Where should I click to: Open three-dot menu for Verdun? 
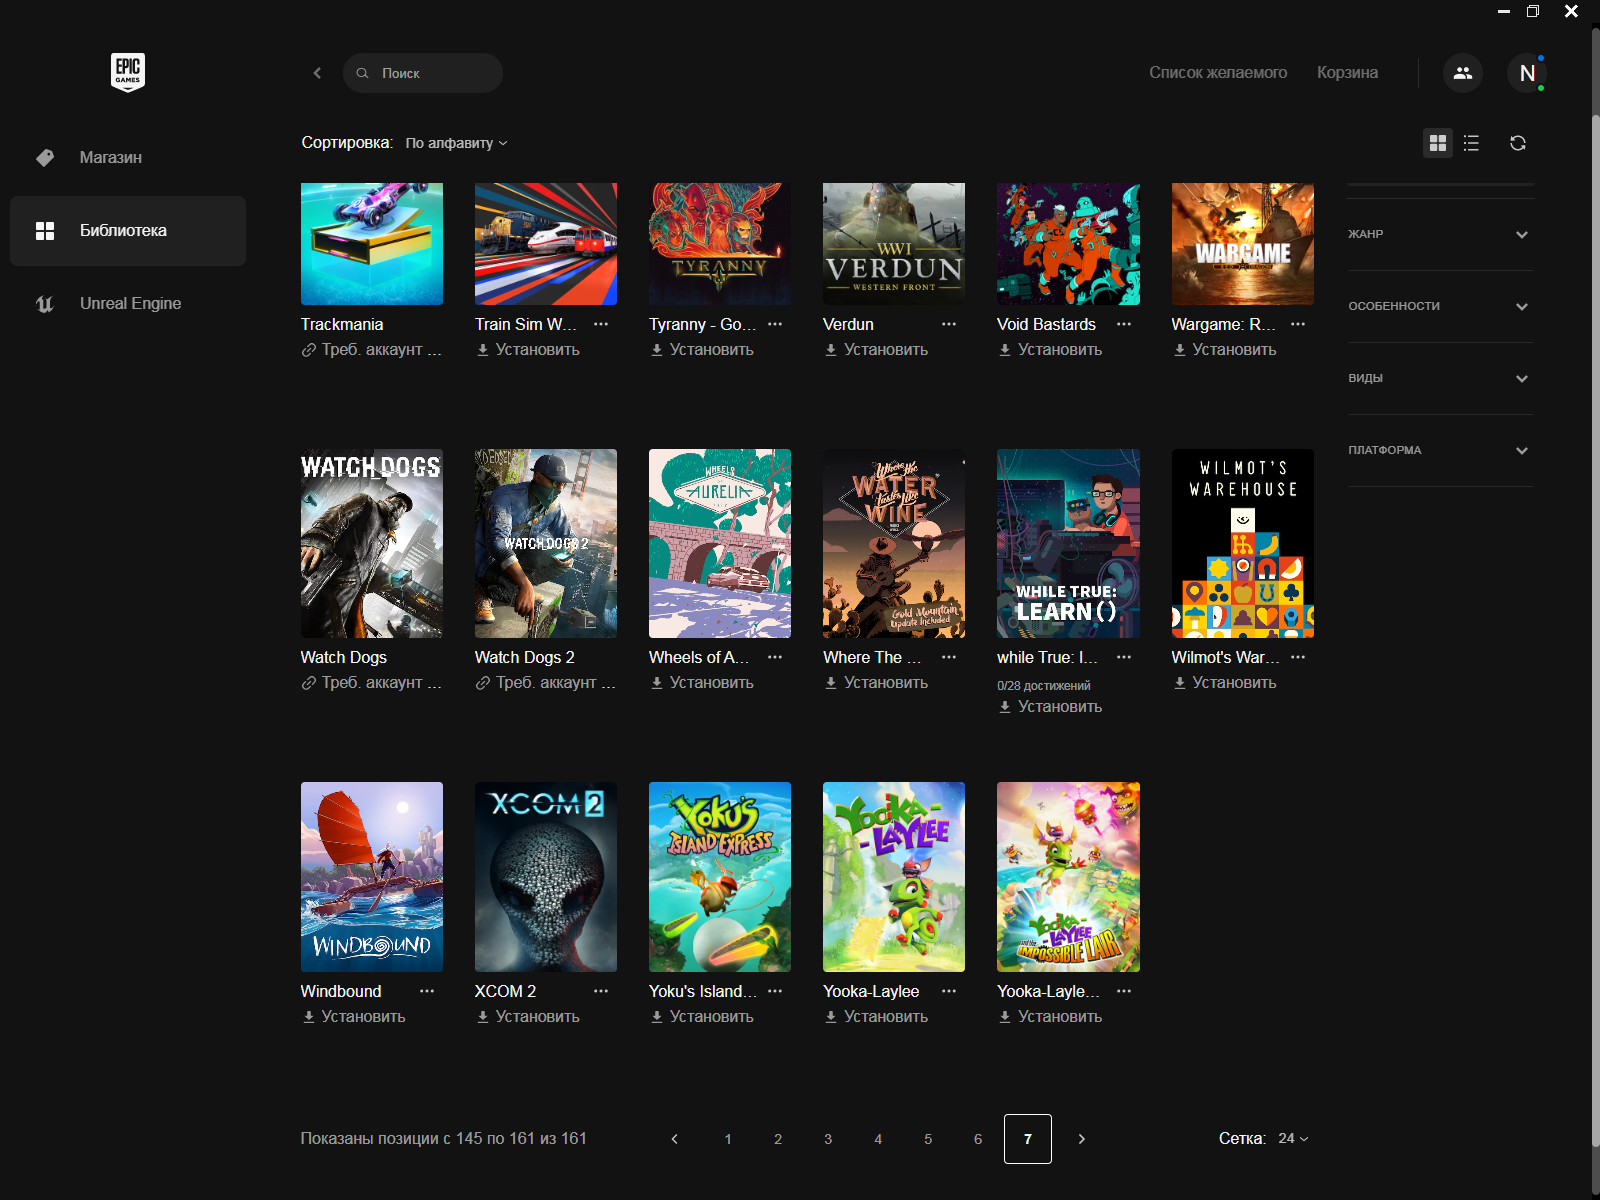(x=949, y=324)
